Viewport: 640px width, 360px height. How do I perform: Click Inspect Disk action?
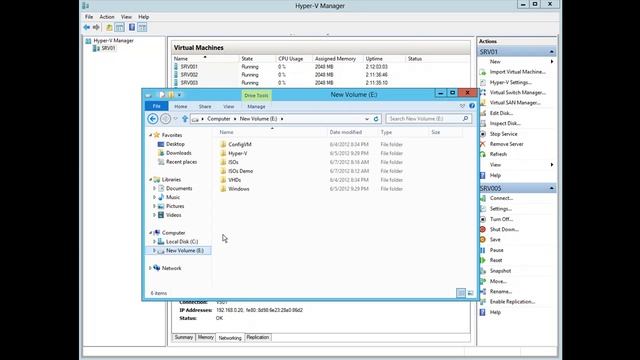pos(505,123)
